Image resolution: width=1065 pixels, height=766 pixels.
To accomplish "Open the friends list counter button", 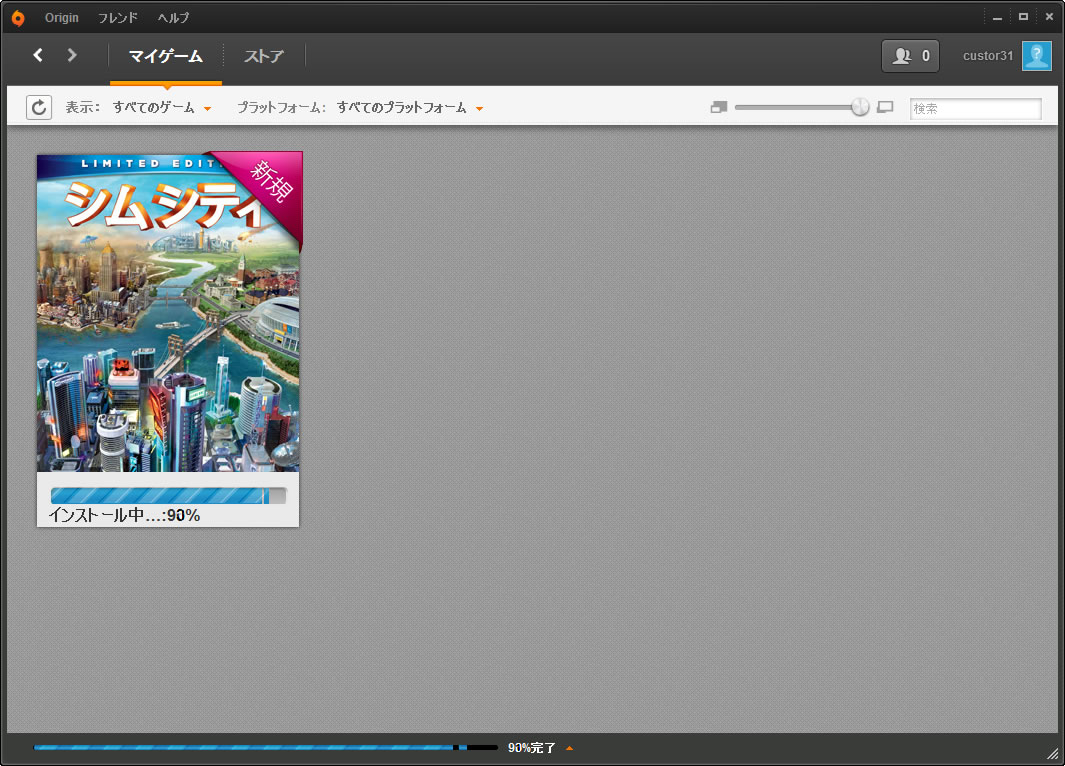I will [x=910, y=56].
